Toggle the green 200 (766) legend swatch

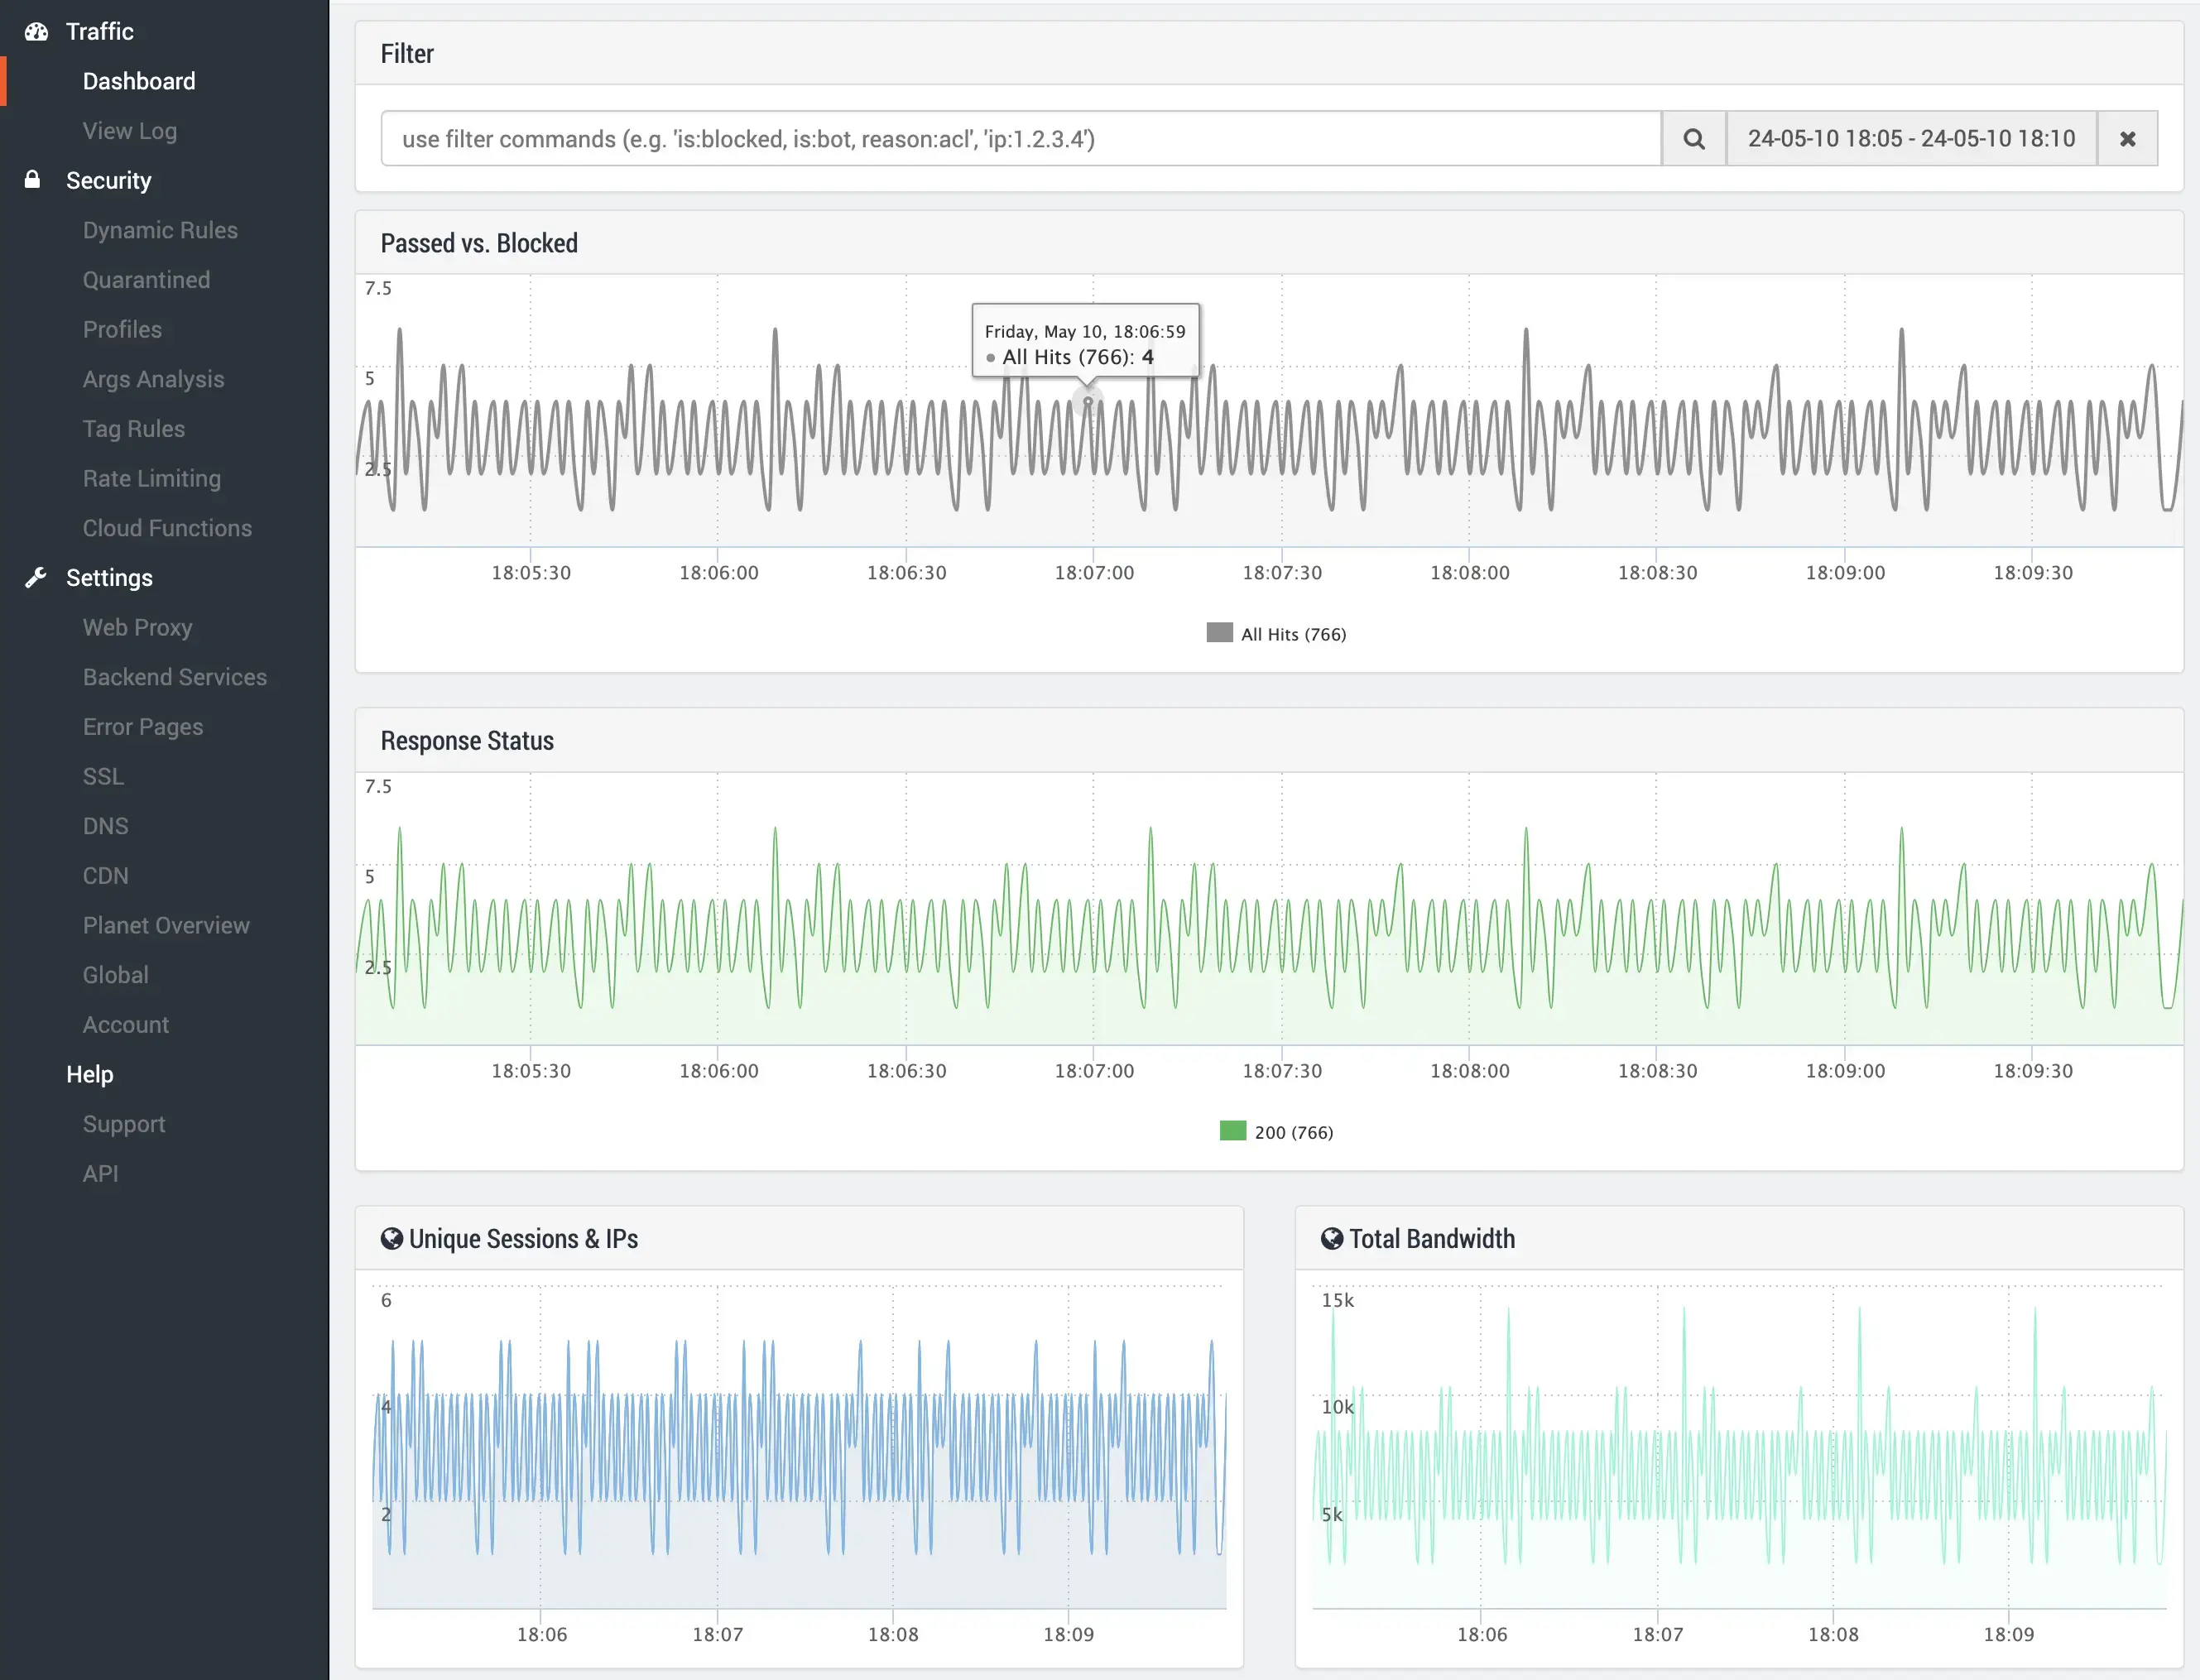pos(1233,1131)
